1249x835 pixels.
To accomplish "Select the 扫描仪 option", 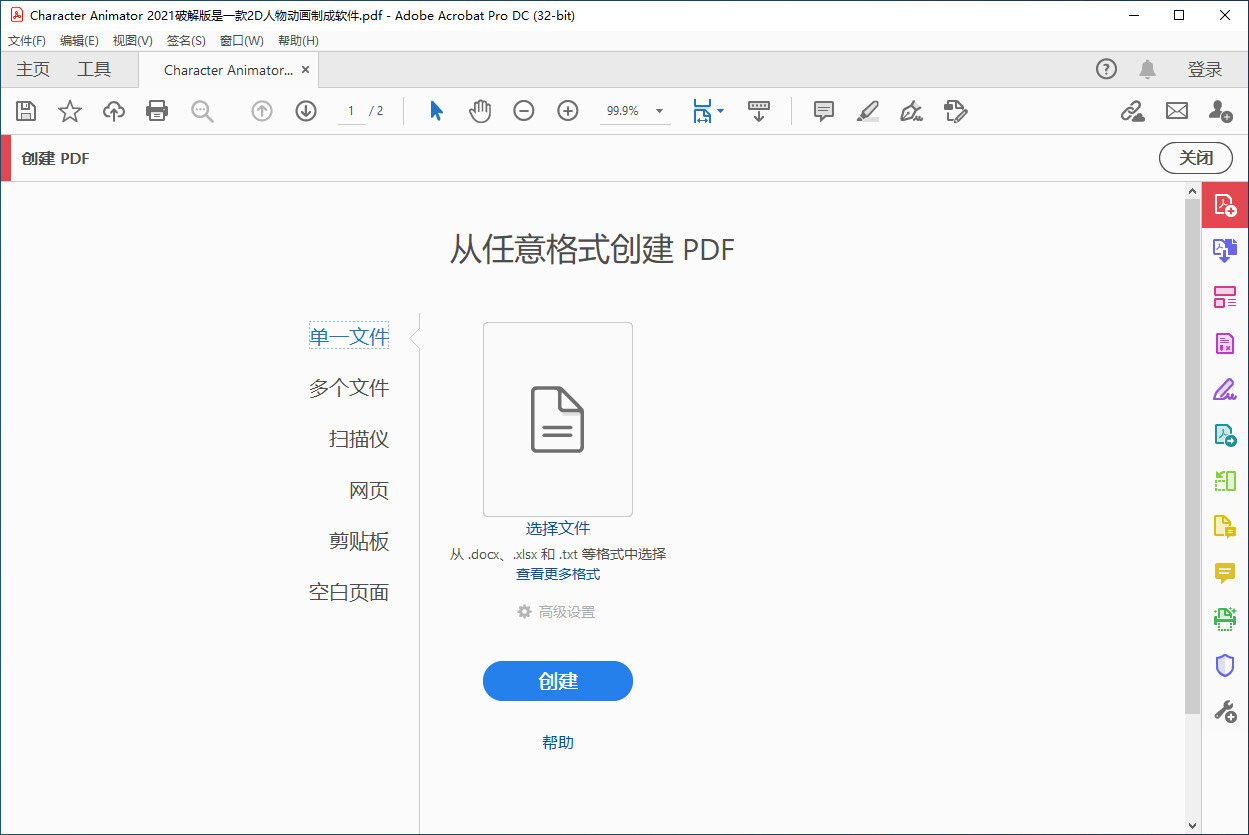I will pos(359,439).
